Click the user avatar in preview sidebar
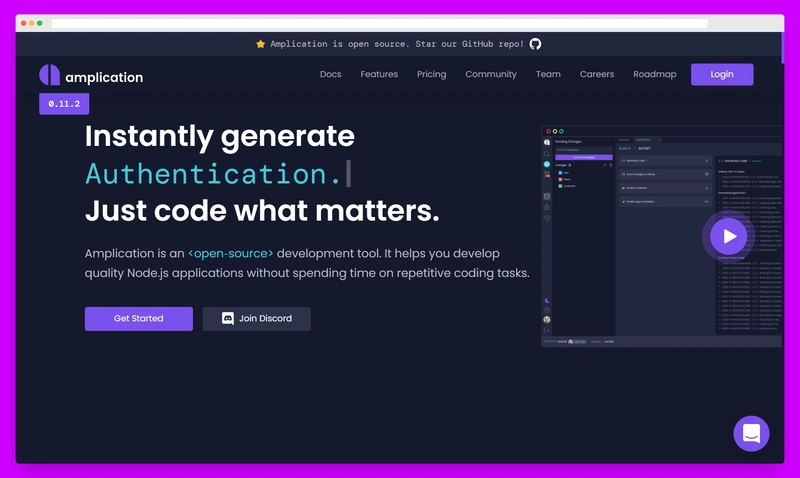The height and width of the screenshot is (478, 800). pos(547,319)
